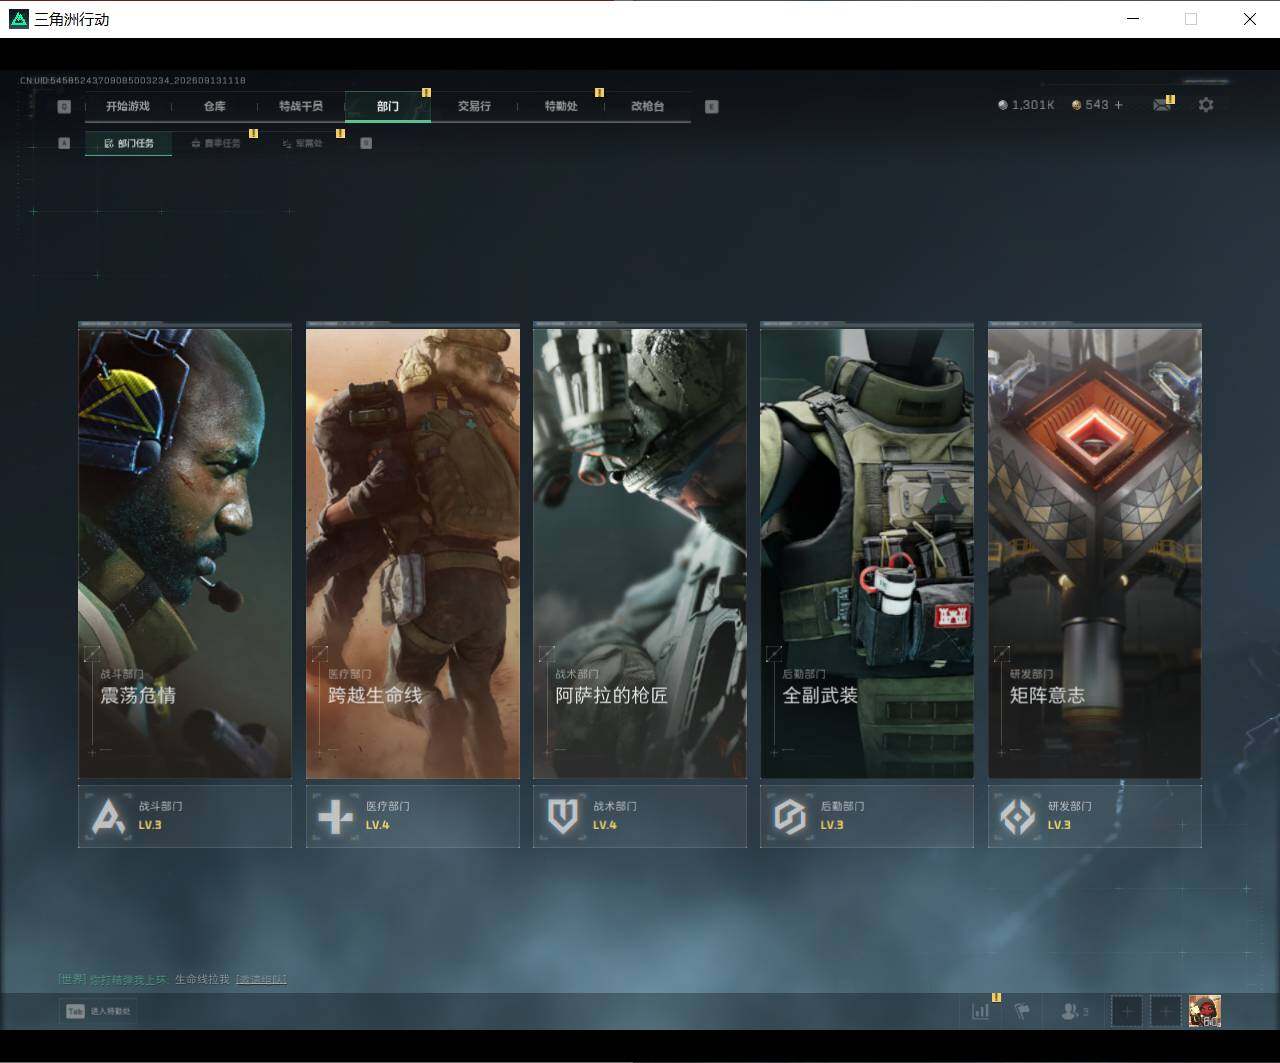Select the third sub-tab before the D key
The image size is (1280, 1063).
click(302, 143)
